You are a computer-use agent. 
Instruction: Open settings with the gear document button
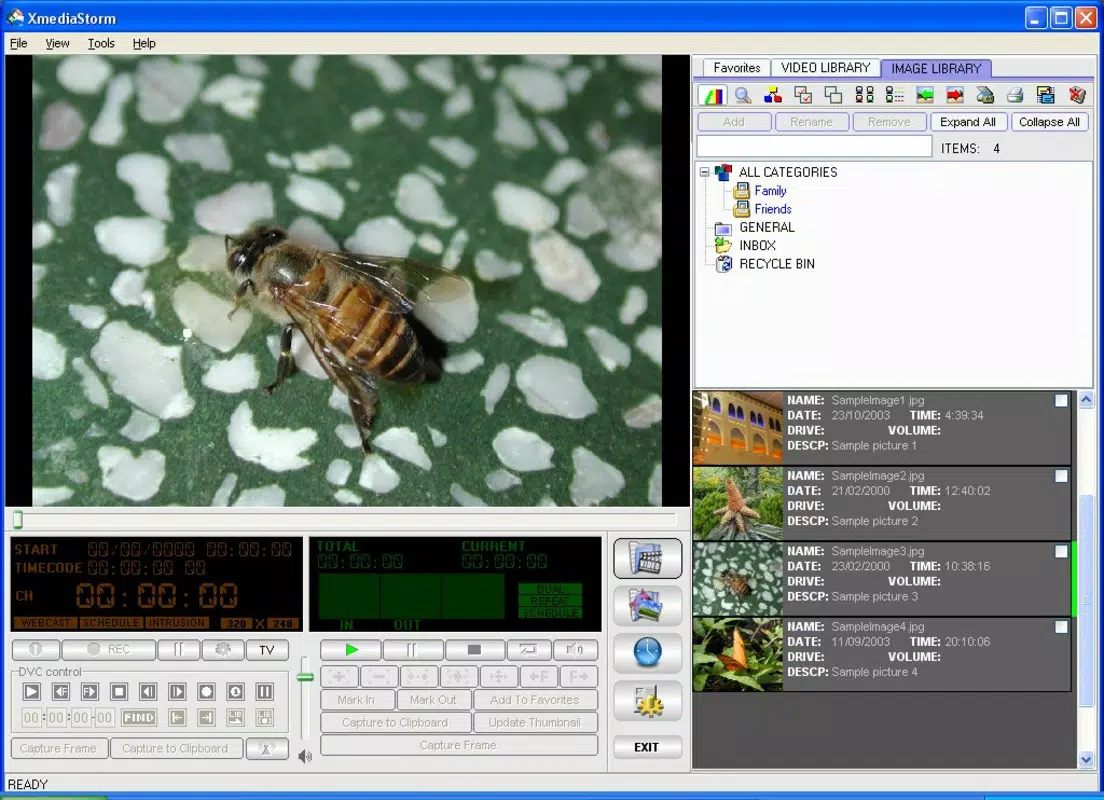pyautogui.click(x=648, y=701)
